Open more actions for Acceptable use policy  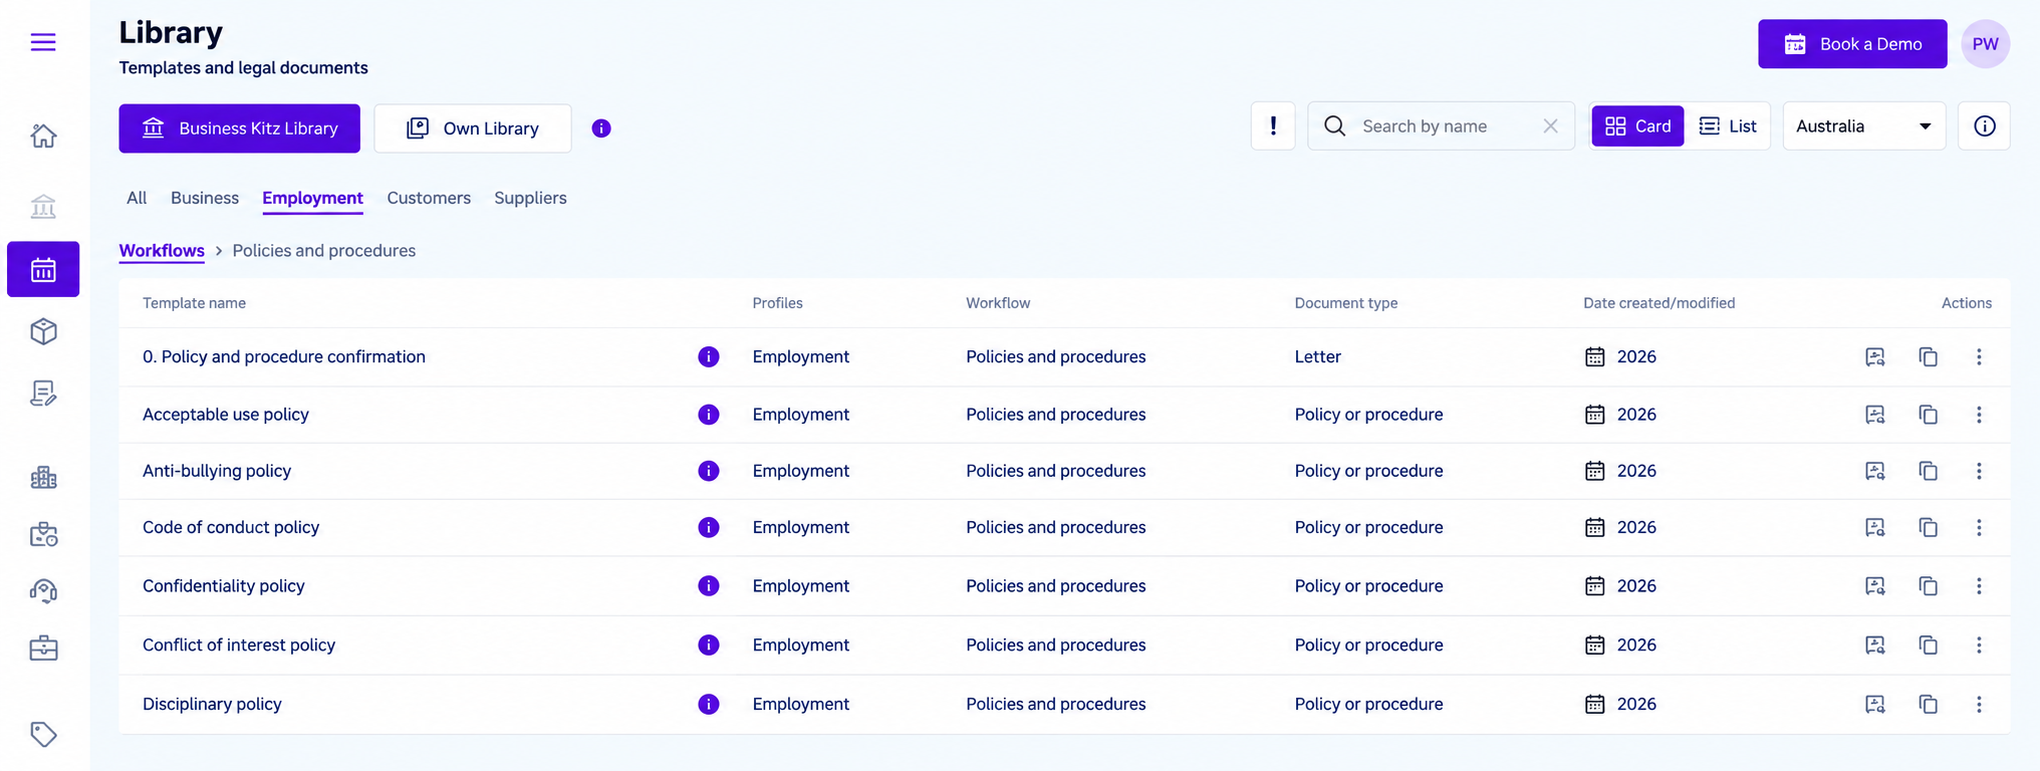pos(1979,414)
